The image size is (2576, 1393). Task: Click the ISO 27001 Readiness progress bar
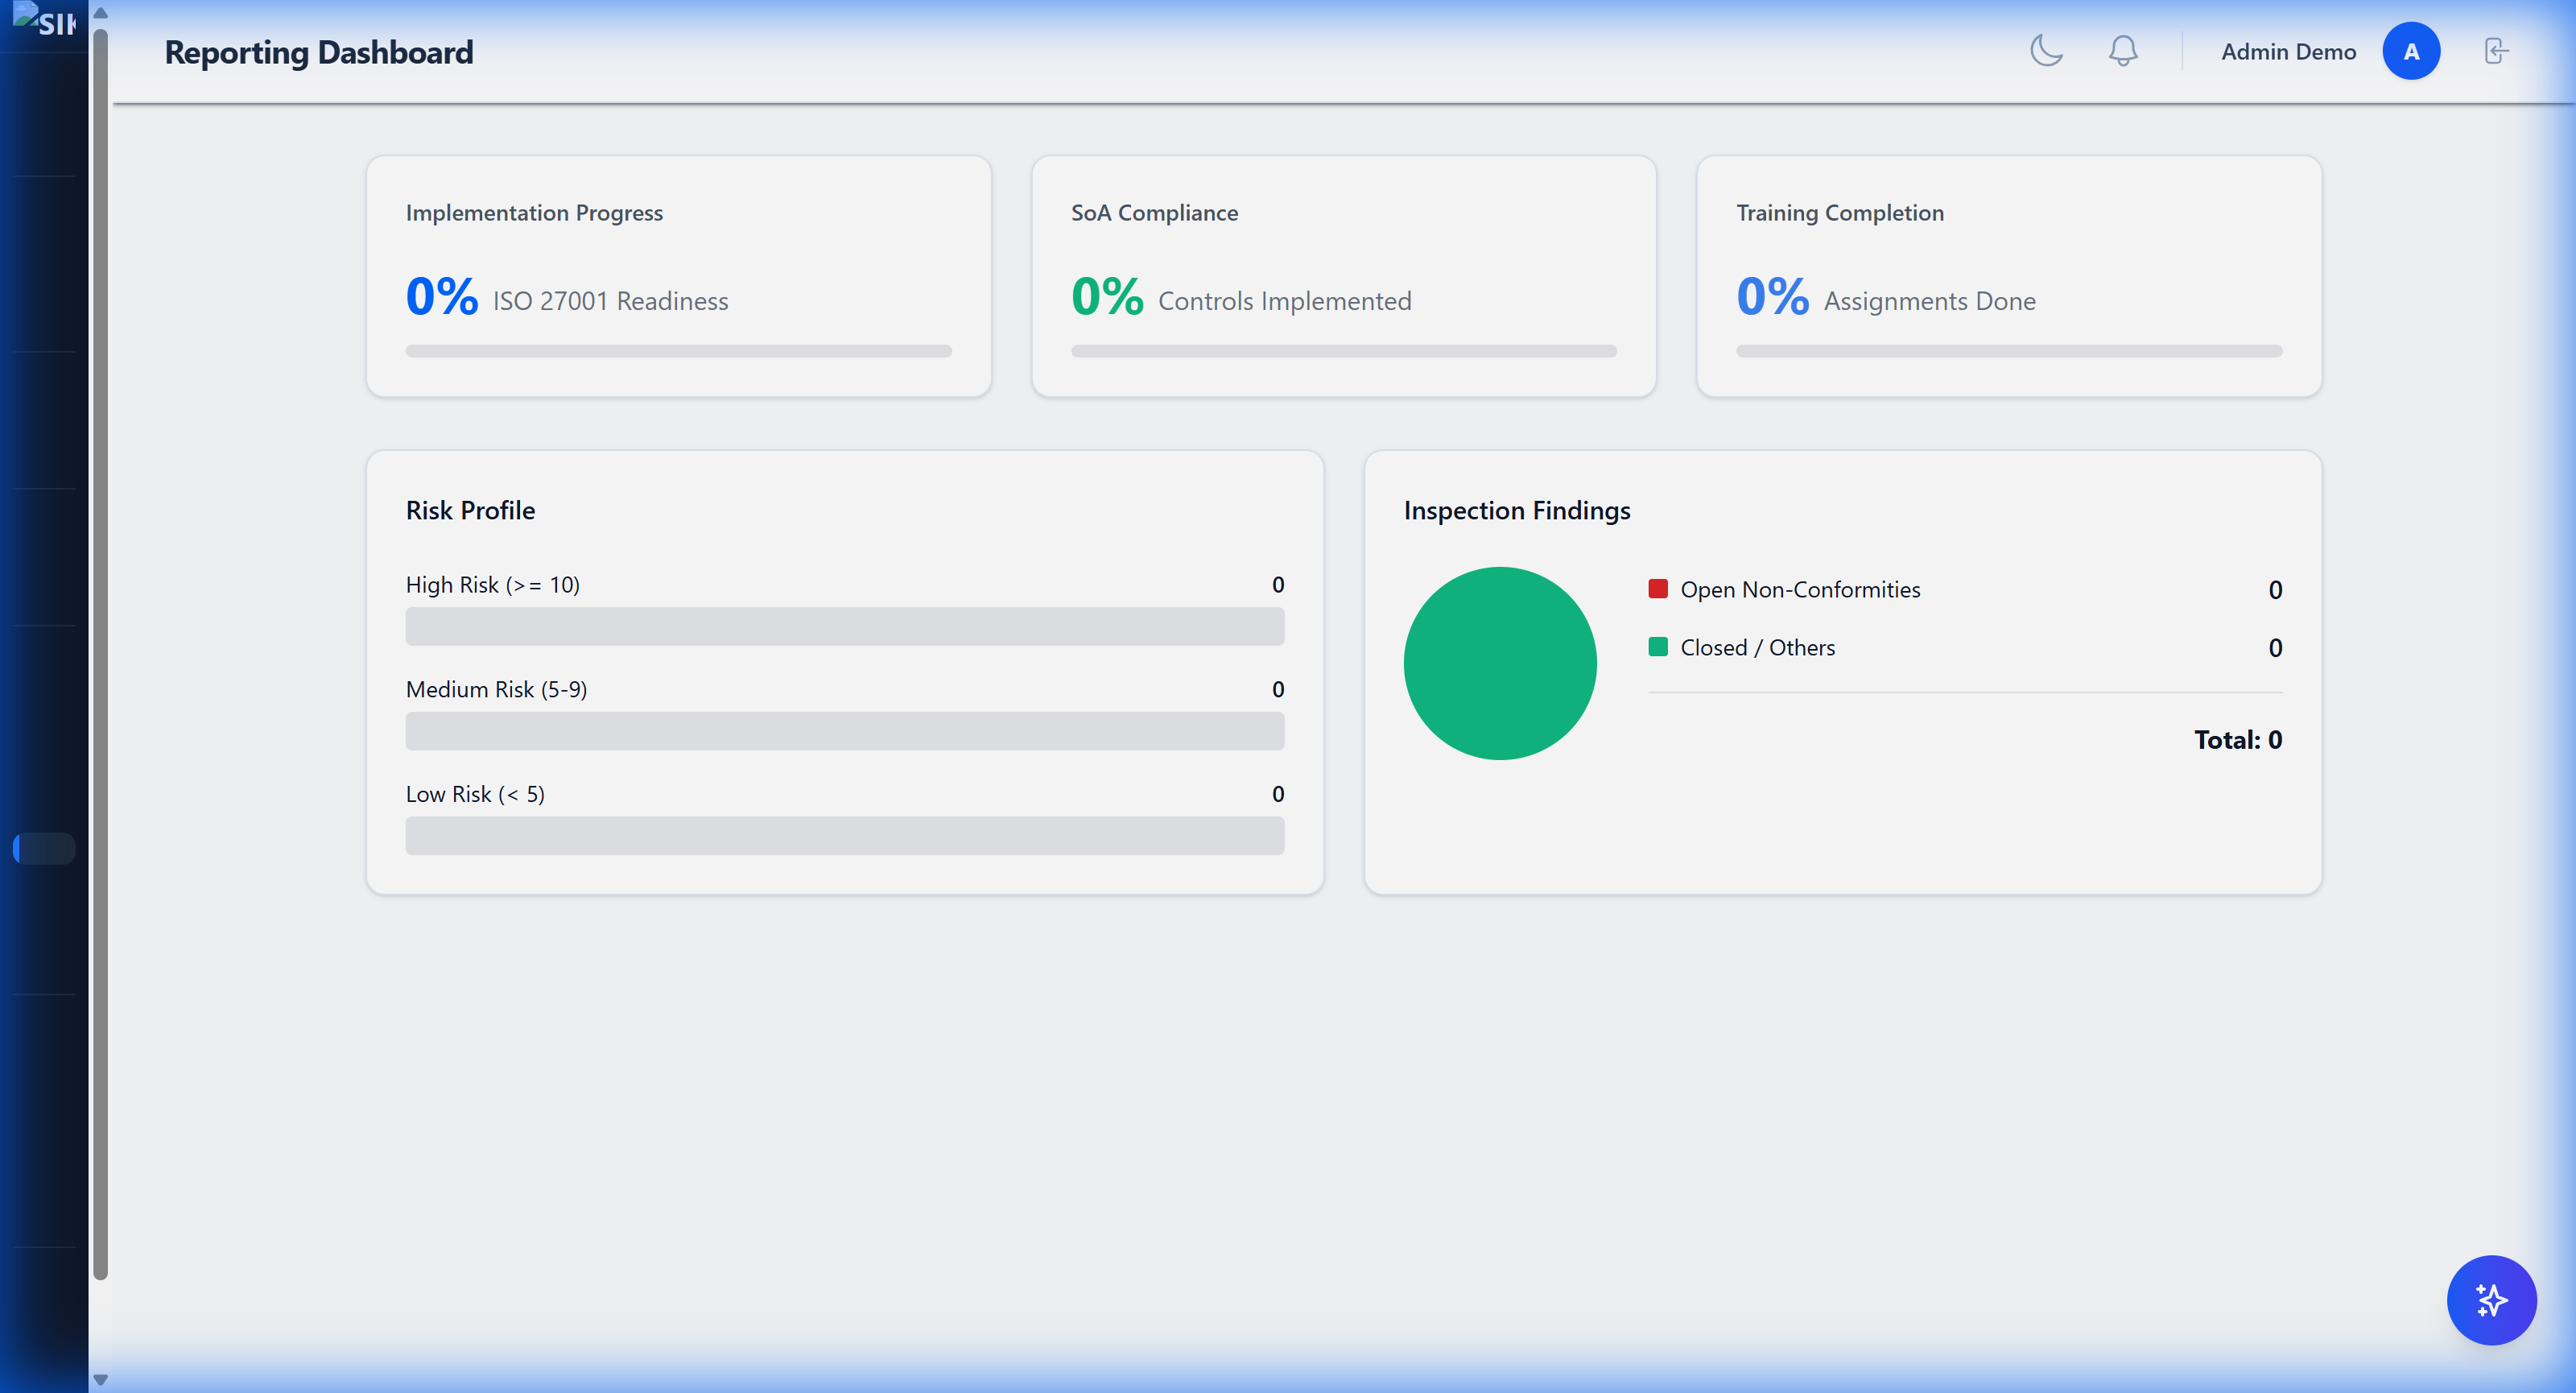[x=678, y=351]
